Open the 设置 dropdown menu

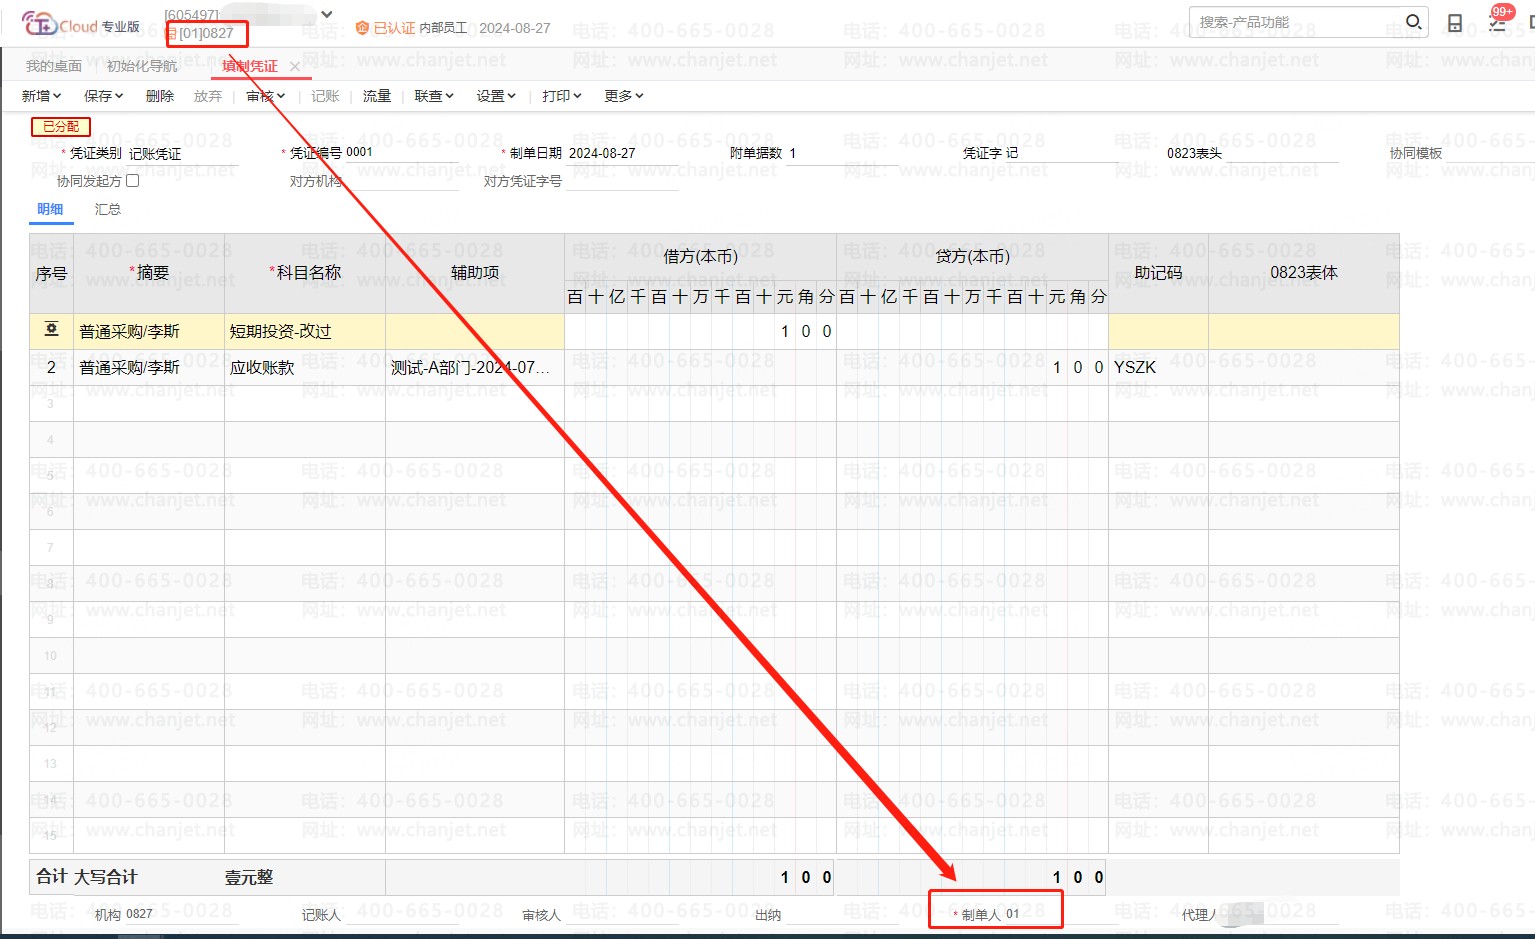pos(496,96)
